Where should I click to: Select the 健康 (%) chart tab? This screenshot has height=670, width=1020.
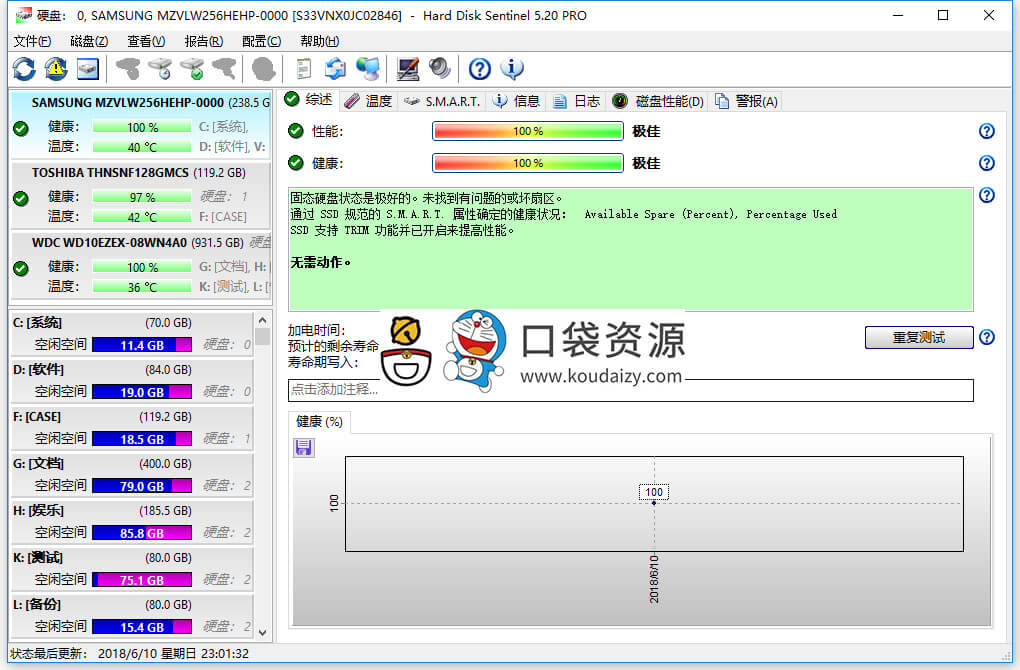point(319,422)
